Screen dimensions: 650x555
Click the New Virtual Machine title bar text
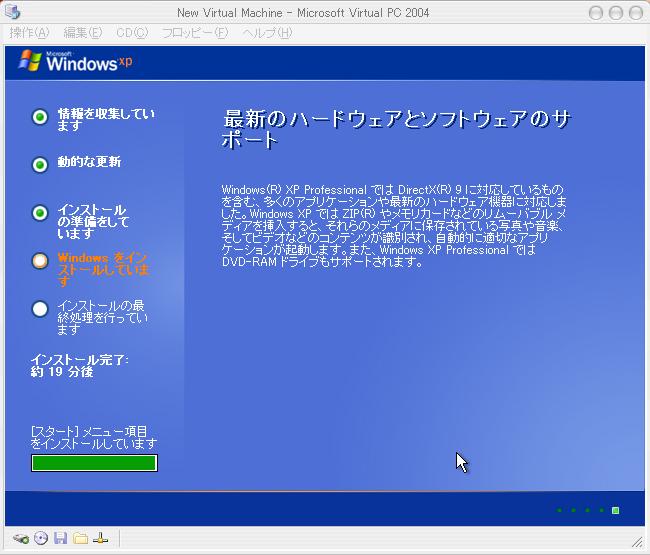coord(303,13)
